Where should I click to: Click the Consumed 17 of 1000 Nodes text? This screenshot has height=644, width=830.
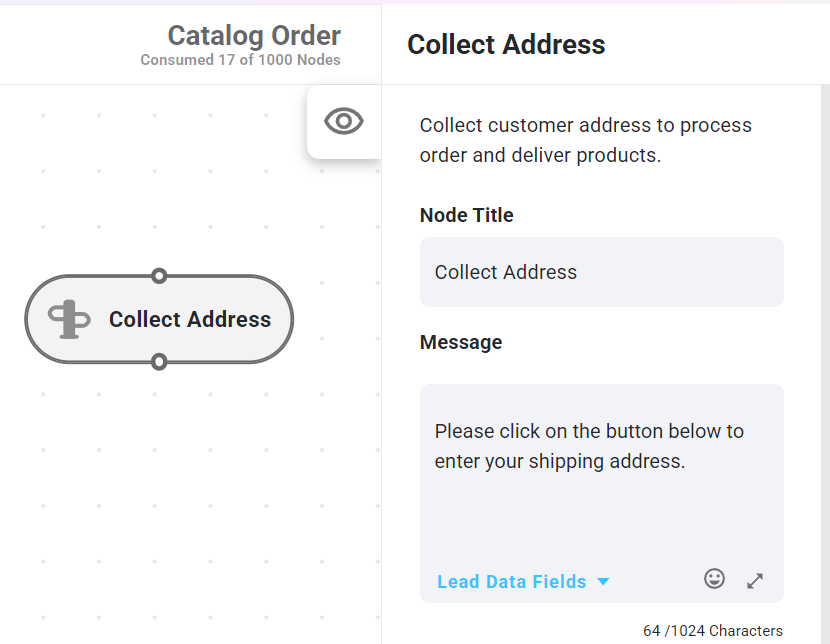pos(240,60)
